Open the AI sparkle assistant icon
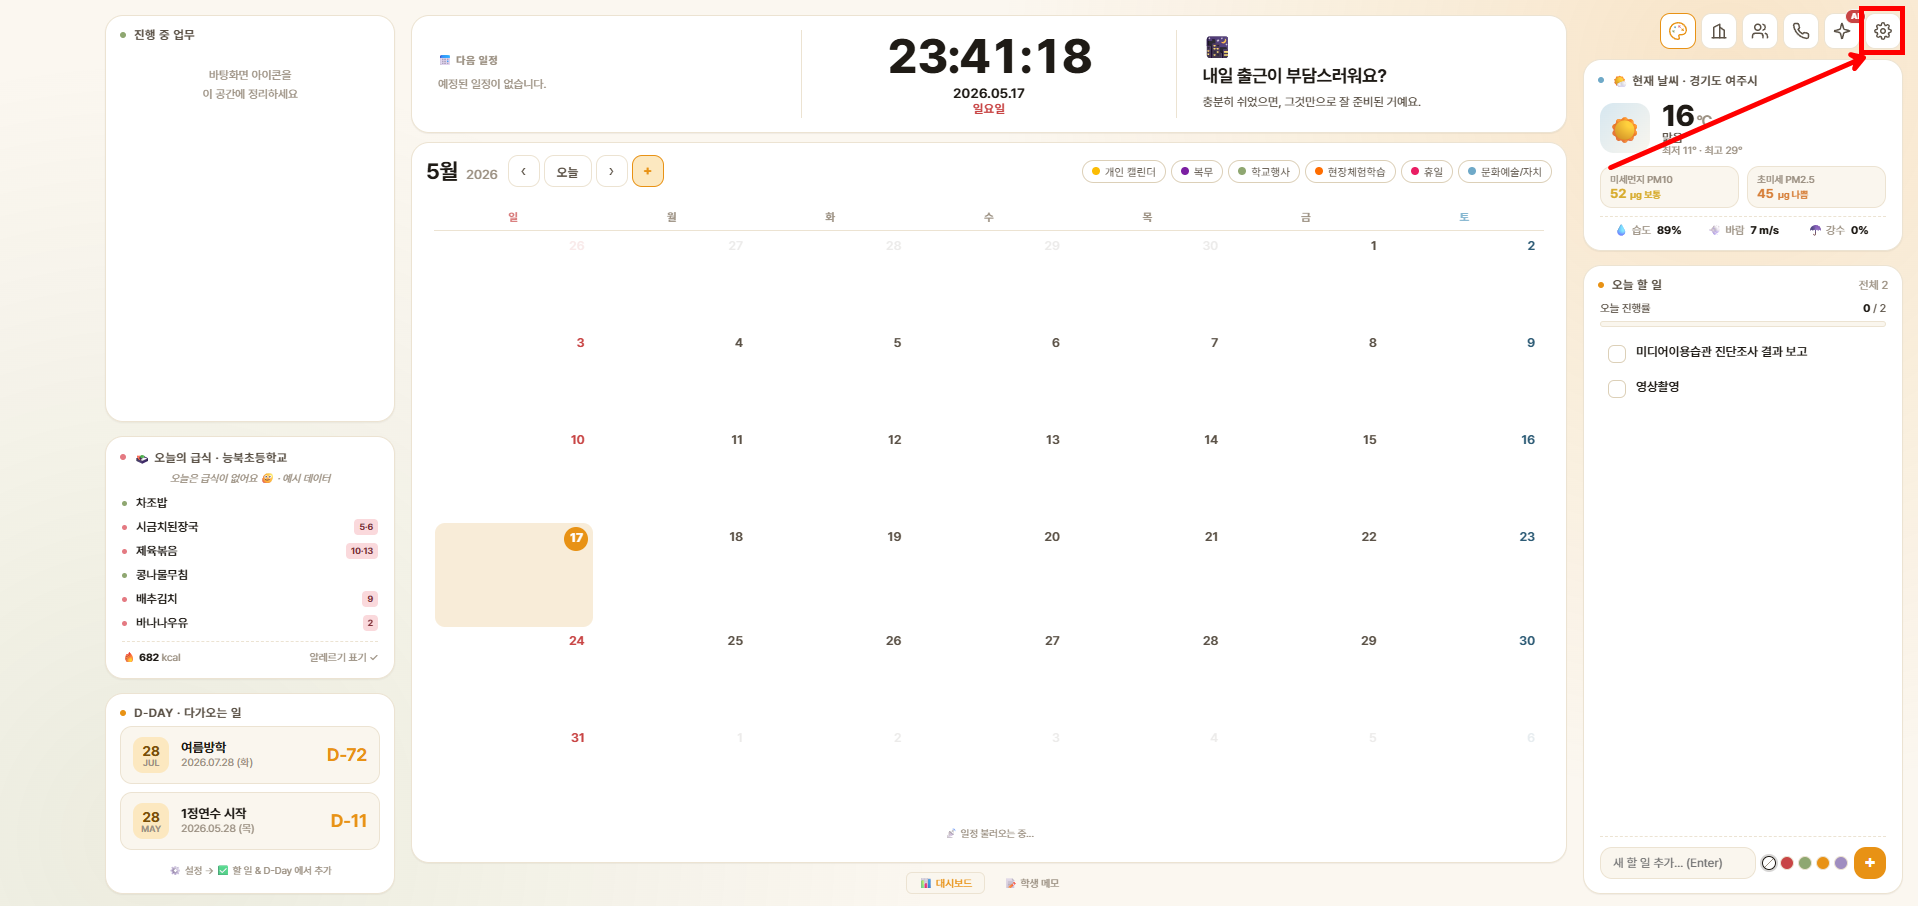The width and height of the screenshot is (1918, 906). 1842,31
